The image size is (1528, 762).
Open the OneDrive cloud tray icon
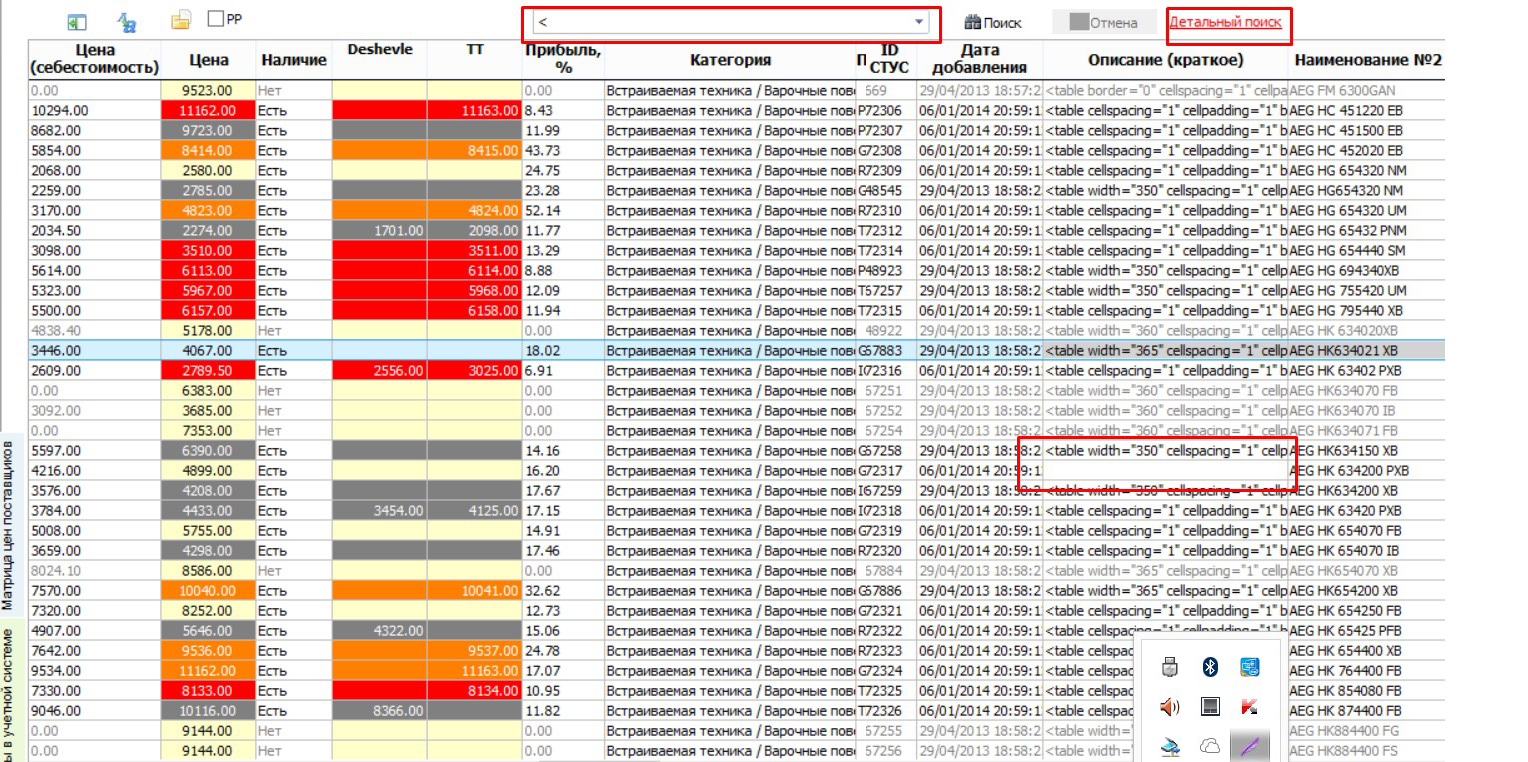[1210, 746]
